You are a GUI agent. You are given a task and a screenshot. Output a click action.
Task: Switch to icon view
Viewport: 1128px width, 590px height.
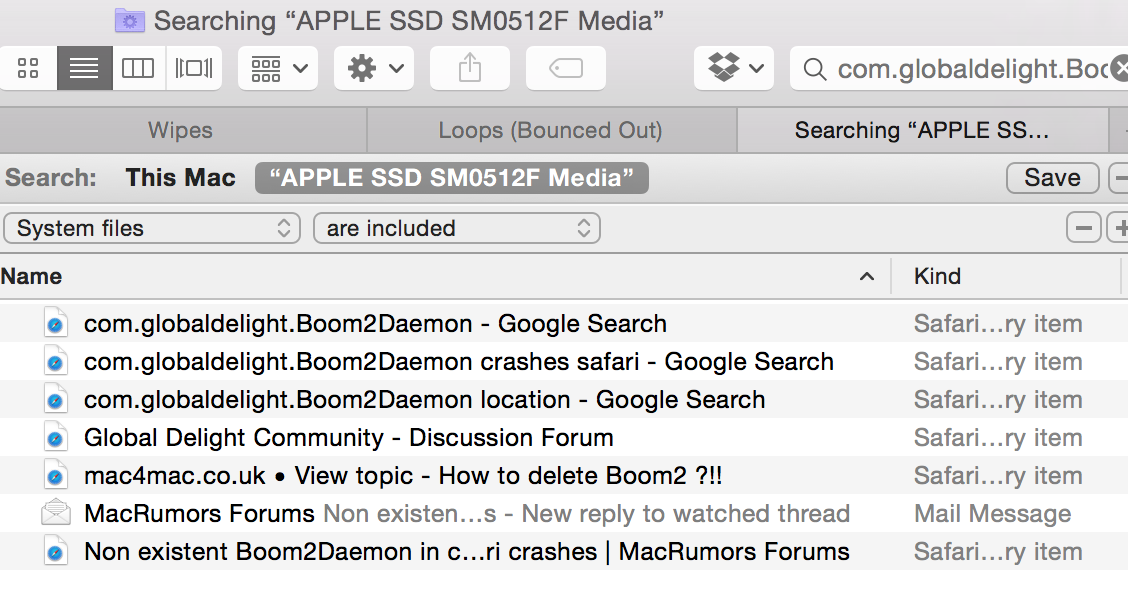click(28, 68)
